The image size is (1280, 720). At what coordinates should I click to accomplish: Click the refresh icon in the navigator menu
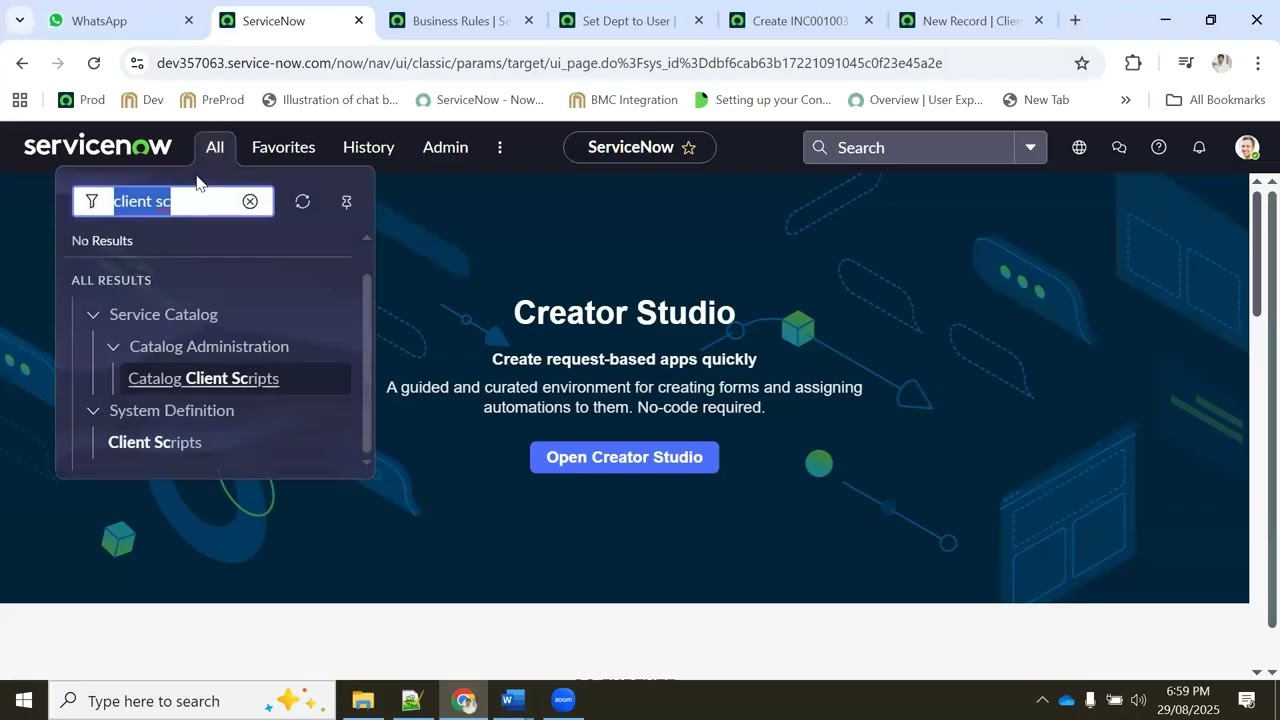pyautogui.click(x=303, y=202)
